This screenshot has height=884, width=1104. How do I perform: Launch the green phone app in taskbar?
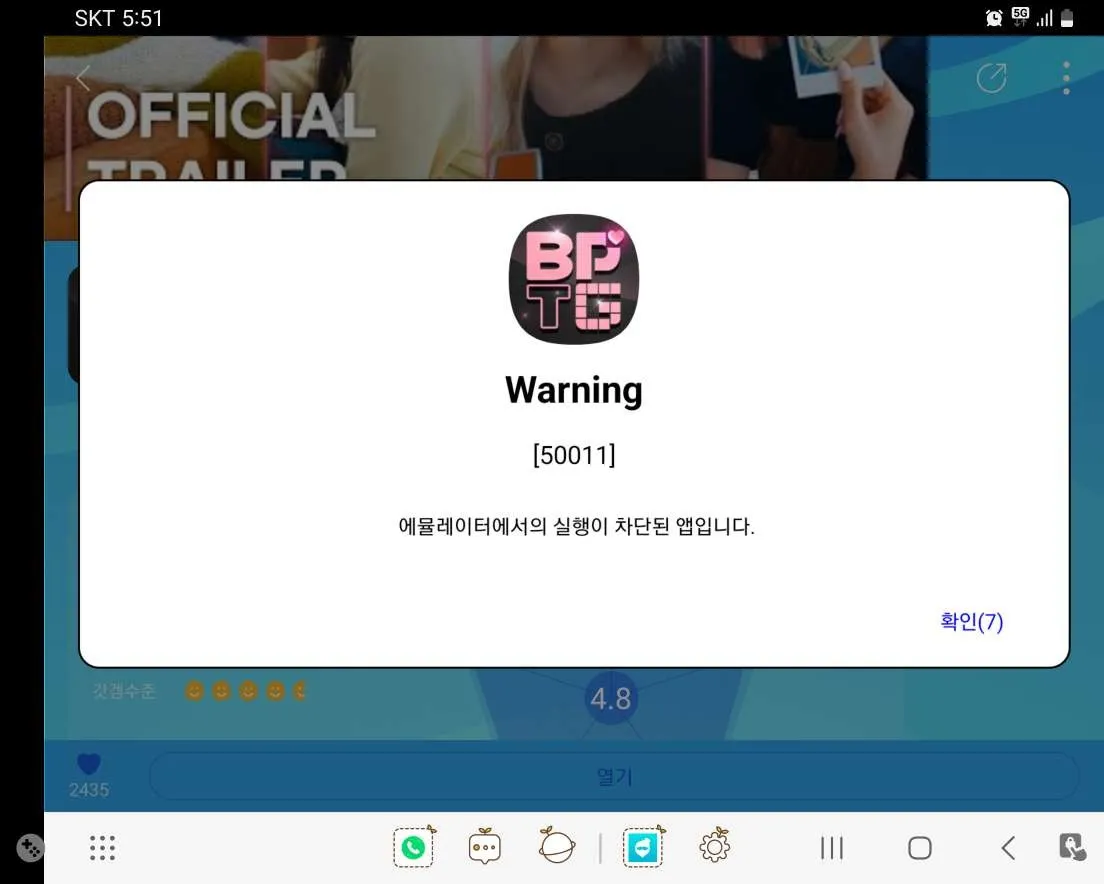click(x=414, y=848)
